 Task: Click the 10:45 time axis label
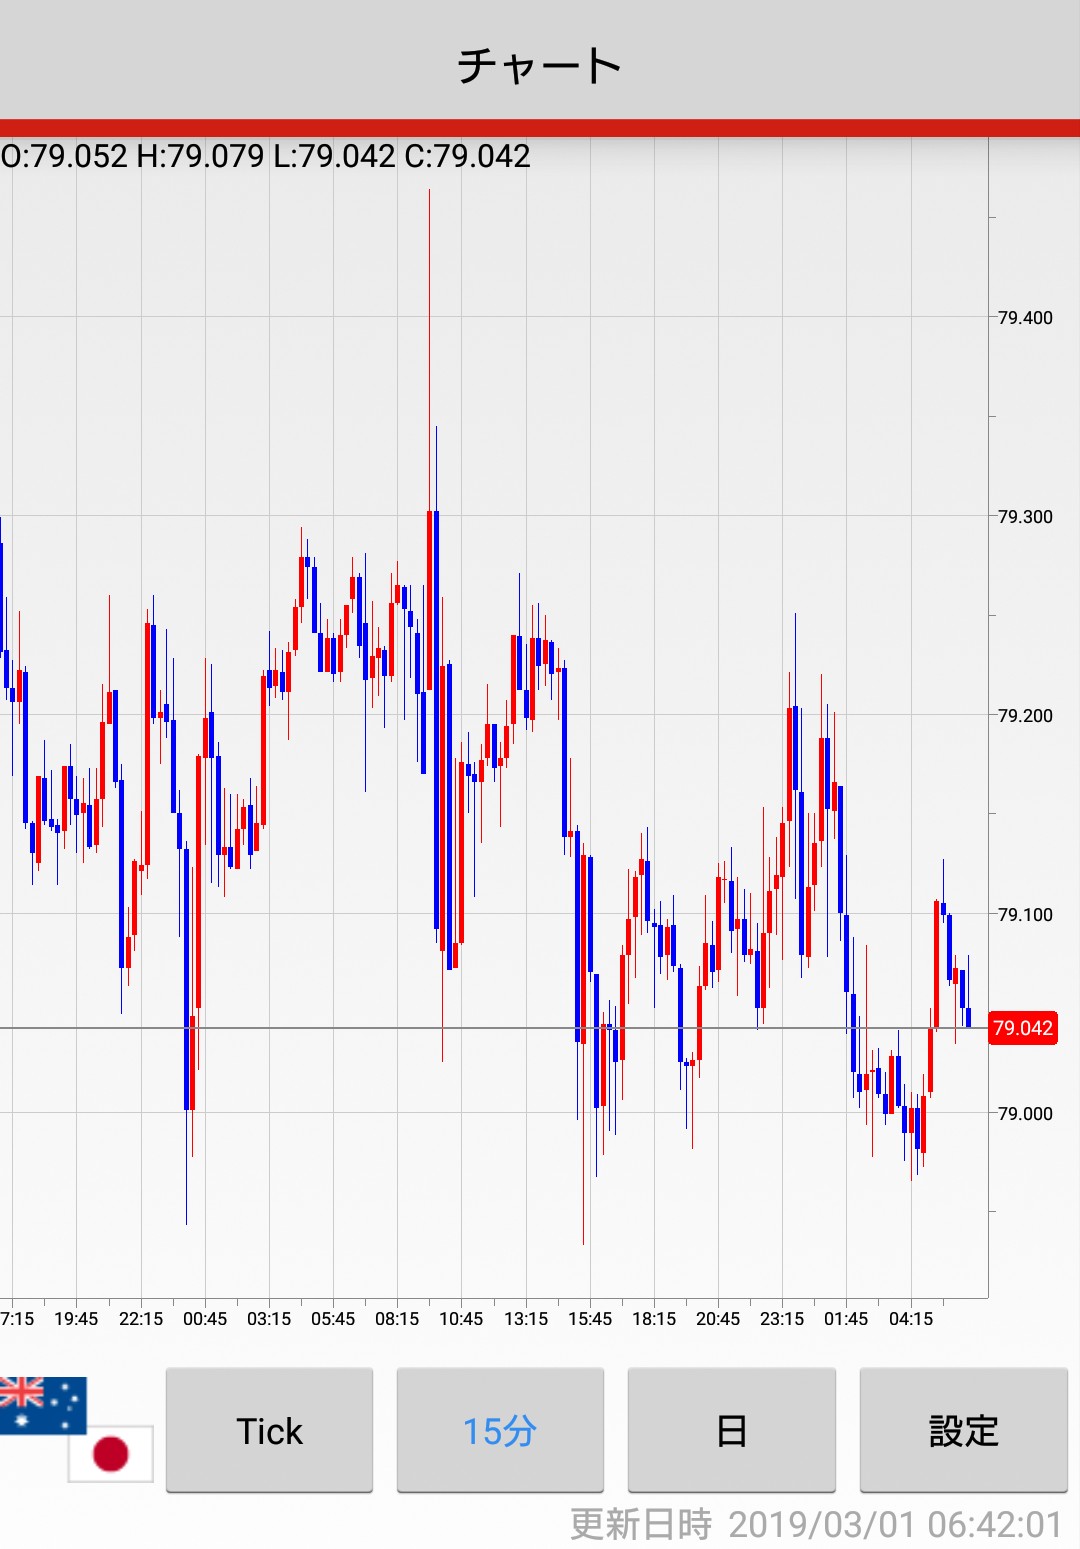pyautogui.click(x=461, y=1319)
